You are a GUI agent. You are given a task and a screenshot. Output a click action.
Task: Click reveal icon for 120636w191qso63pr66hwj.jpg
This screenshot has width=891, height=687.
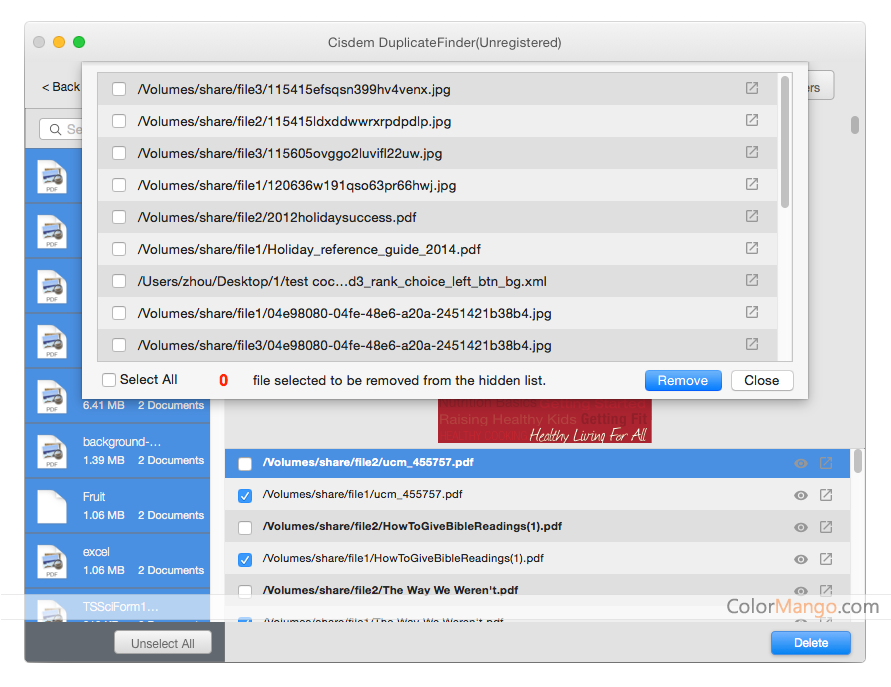click(x=752, y=184)
